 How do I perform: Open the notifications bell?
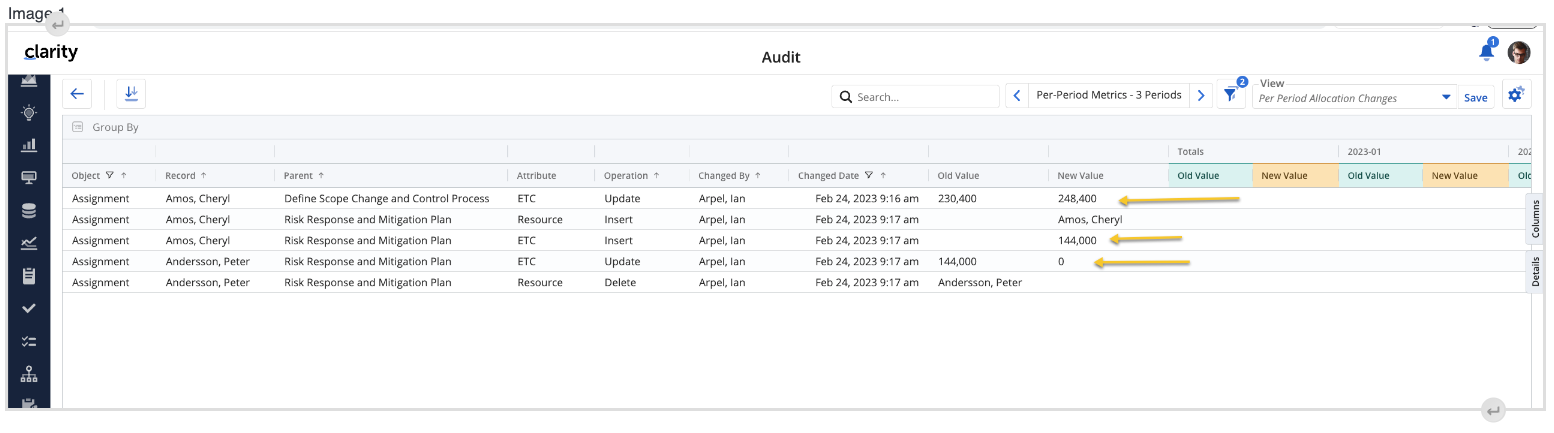click(x=1487, y=52)
